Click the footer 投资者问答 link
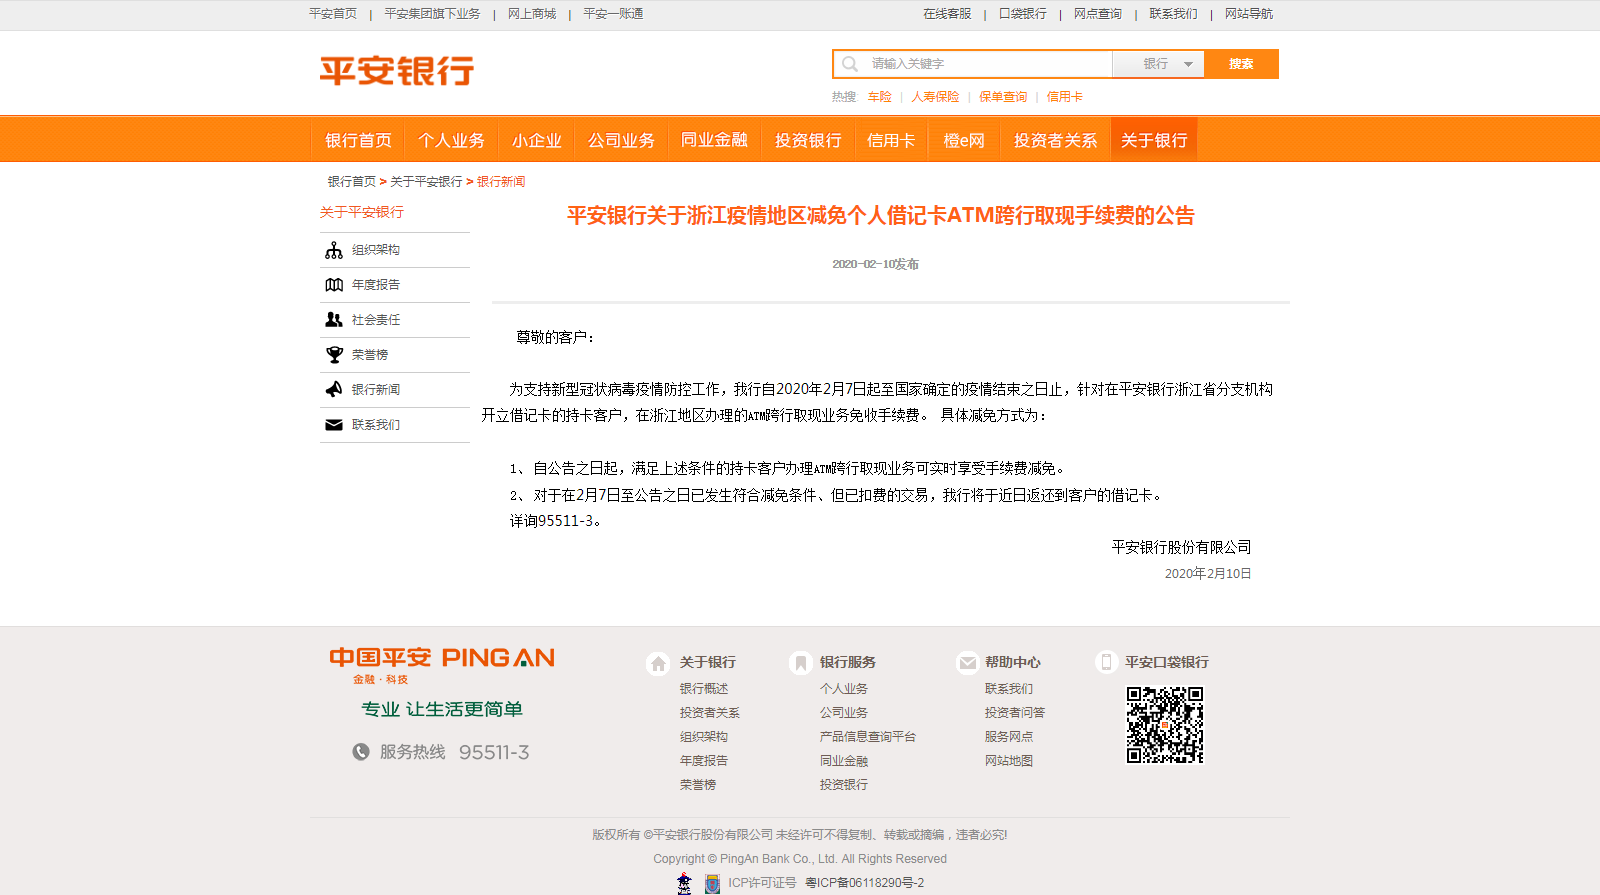The image size is (1600, 895). 1015,713
